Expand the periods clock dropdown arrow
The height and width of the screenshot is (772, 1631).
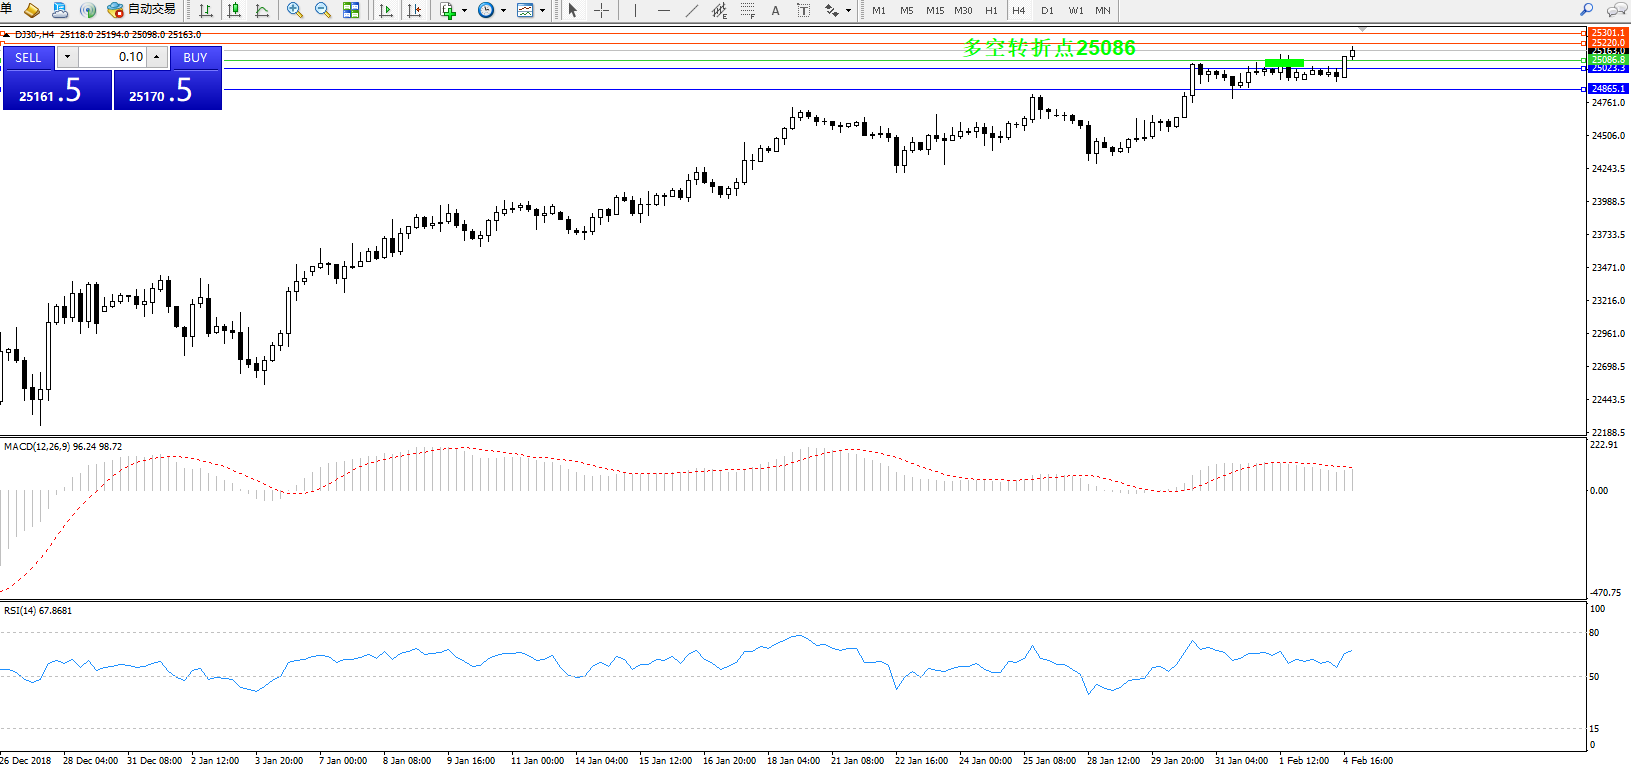503,11
